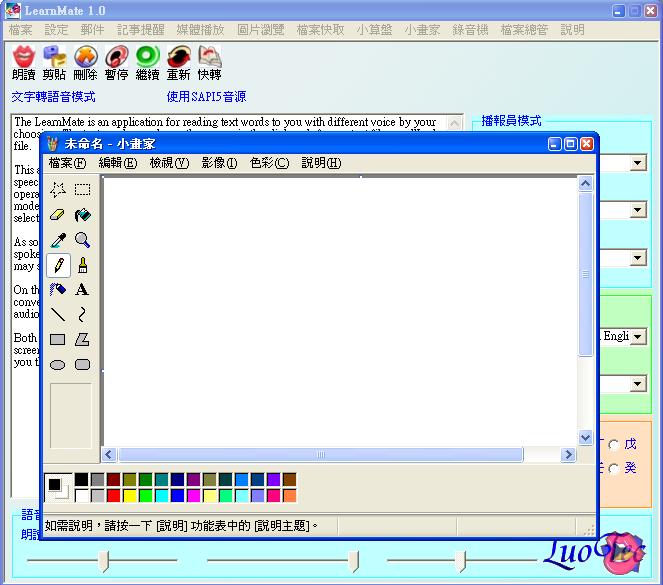Pick the bright blue color swatch

click(x=178, y=495)
